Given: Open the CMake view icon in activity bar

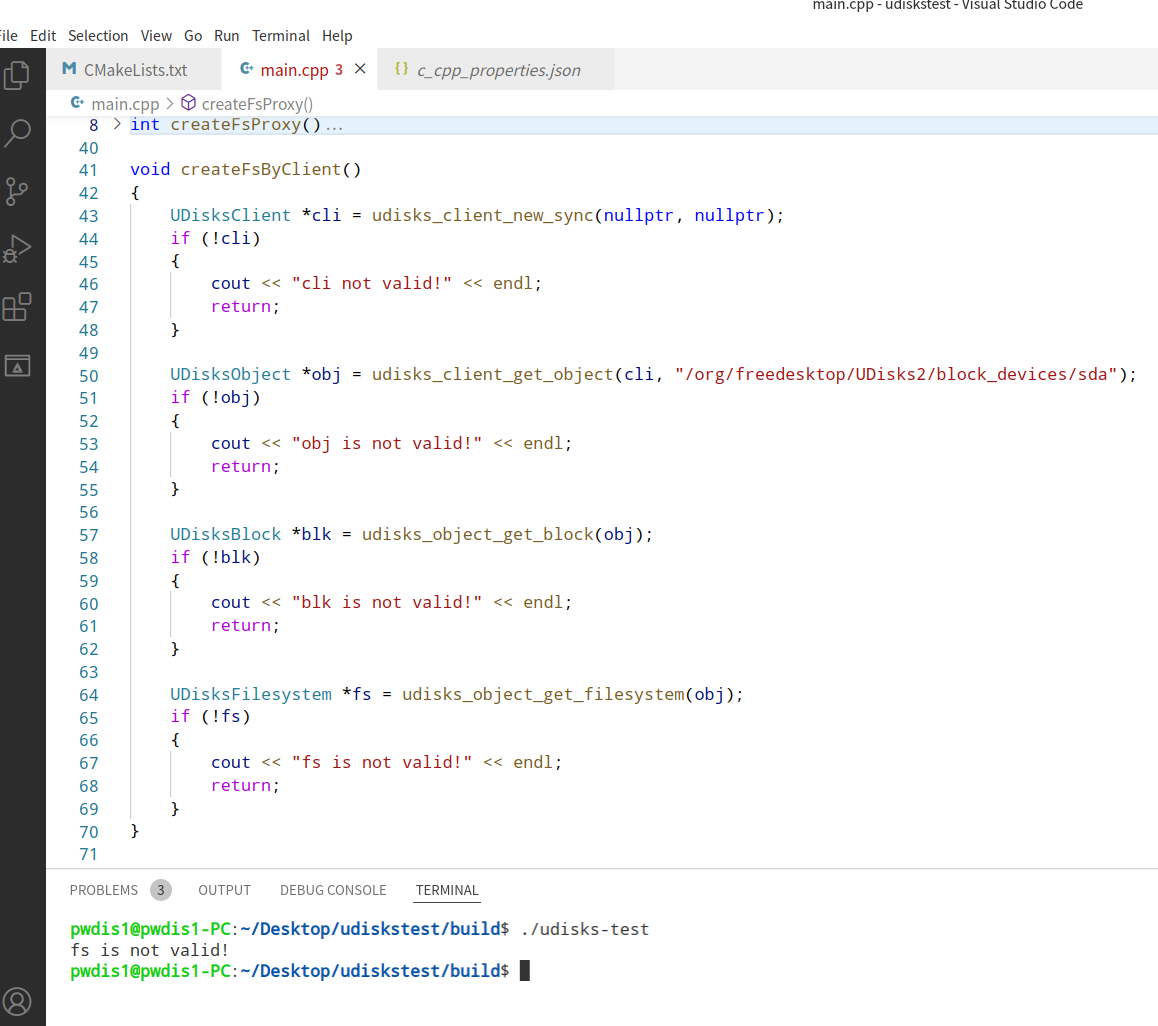Looking at the screenshot, I should [17, 365].
